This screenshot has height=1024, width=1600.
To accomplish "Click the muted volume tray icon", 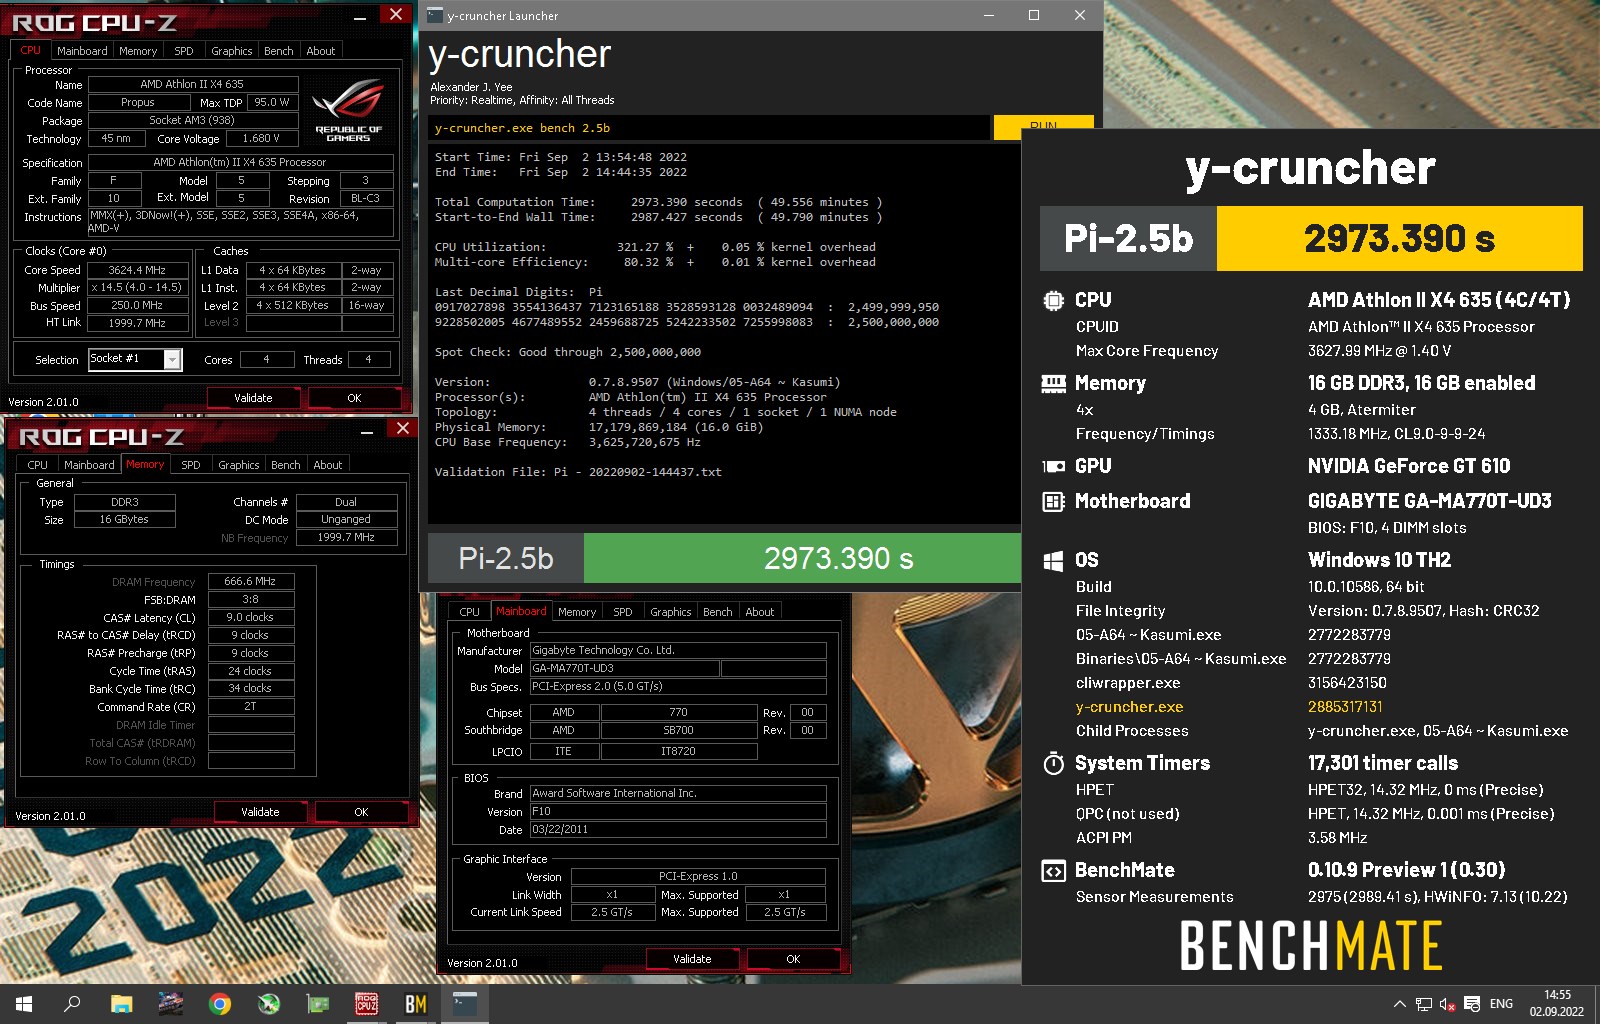I will click(1448, 1004).
